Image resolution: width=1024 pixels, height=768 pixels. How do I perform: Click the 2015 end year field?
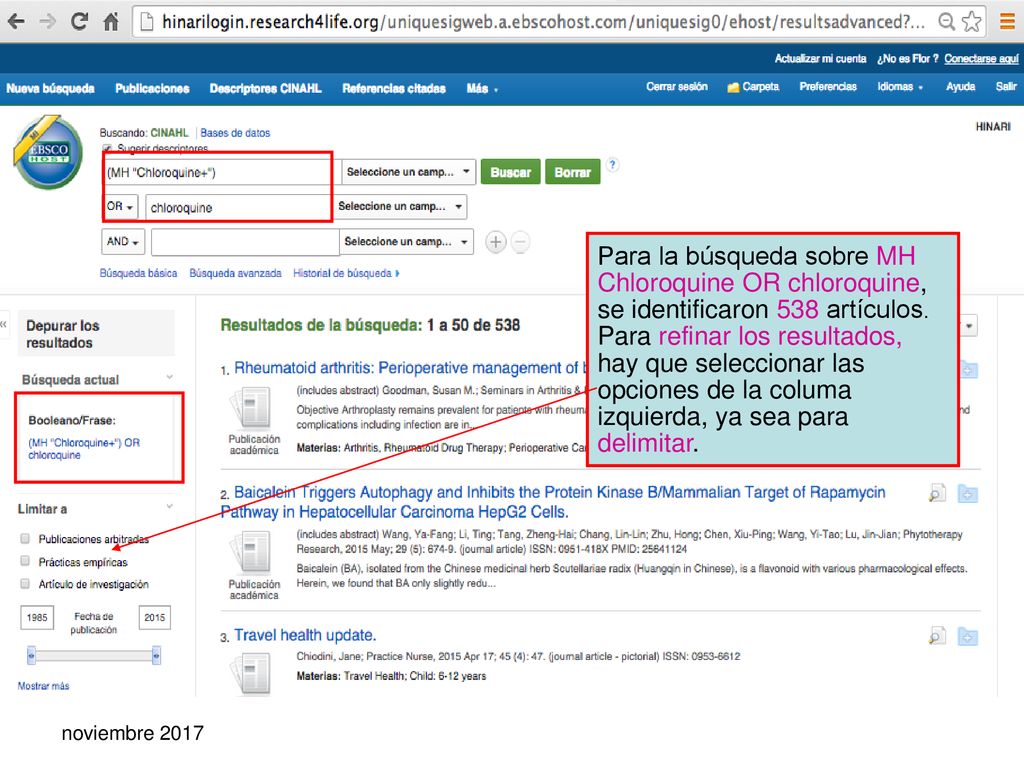155,617
